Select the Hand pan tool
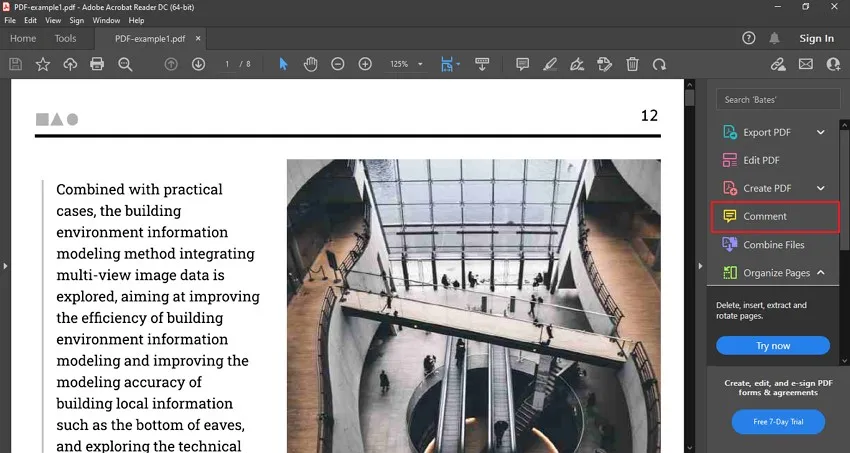850x453 pixels. point(310,64)
